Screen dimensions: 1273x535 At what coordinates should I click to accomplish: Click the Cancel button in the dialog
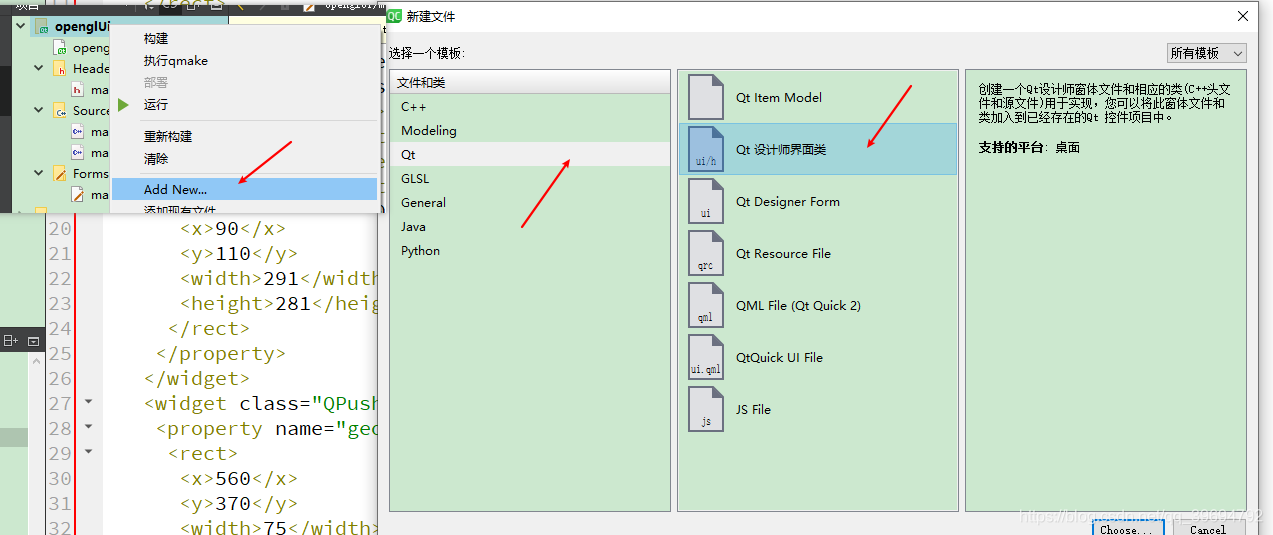pos(1208,528)
